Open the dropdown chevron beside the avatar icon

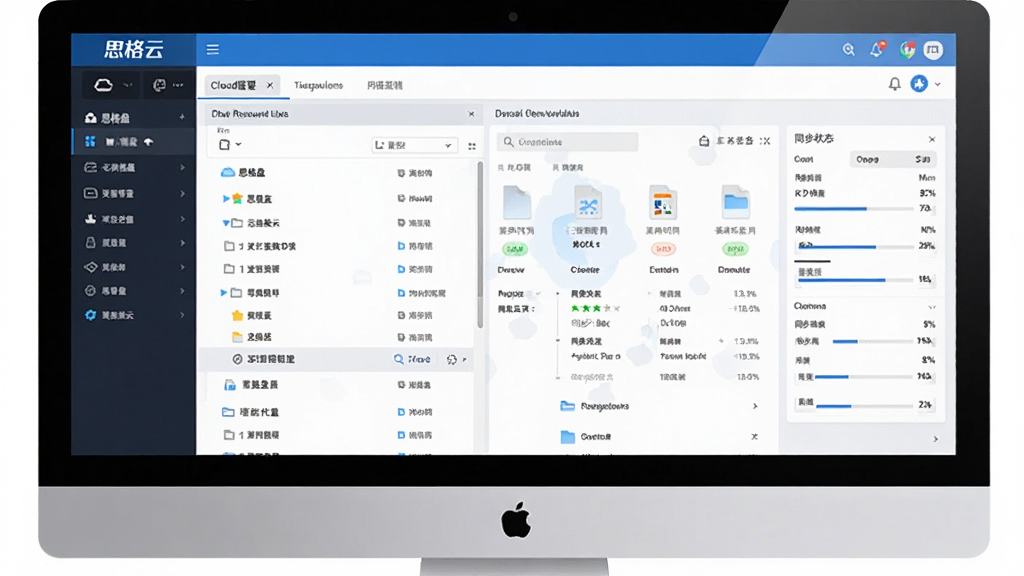pos(938,84)
